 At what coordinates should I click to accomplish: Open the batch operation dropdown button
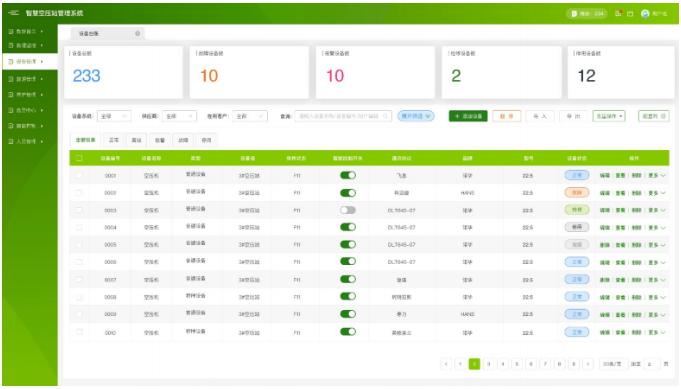[609, 116]
